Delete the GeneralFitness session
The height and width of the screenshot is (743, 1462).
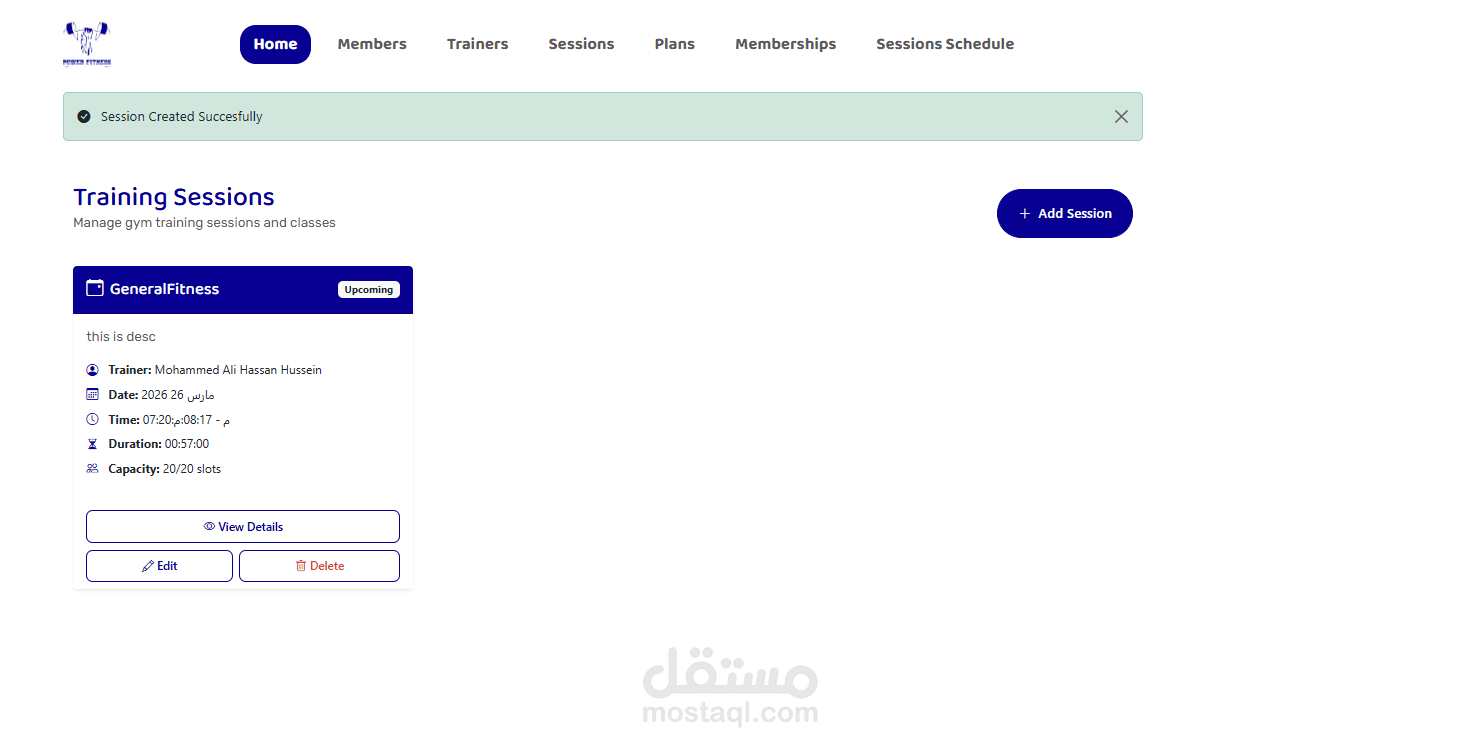tap(319, 566)
